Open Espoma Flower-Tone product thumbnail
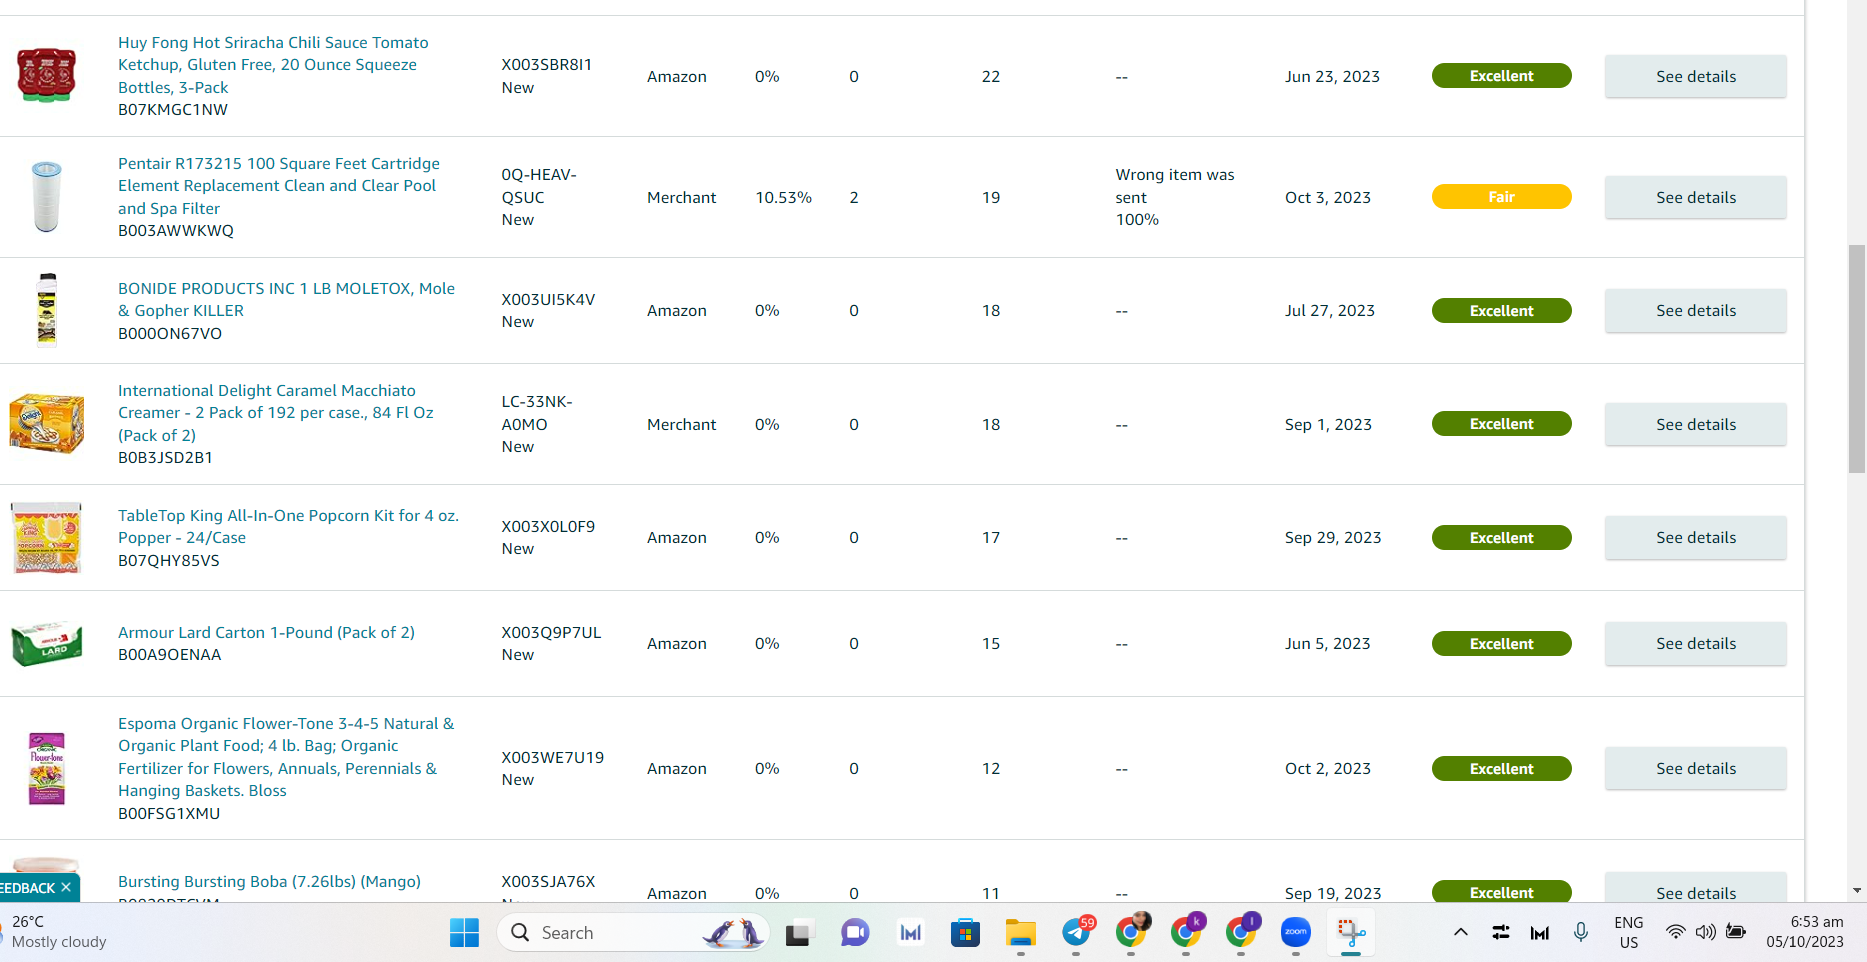This screenshot has width=1867, height=962. (46, 768)
